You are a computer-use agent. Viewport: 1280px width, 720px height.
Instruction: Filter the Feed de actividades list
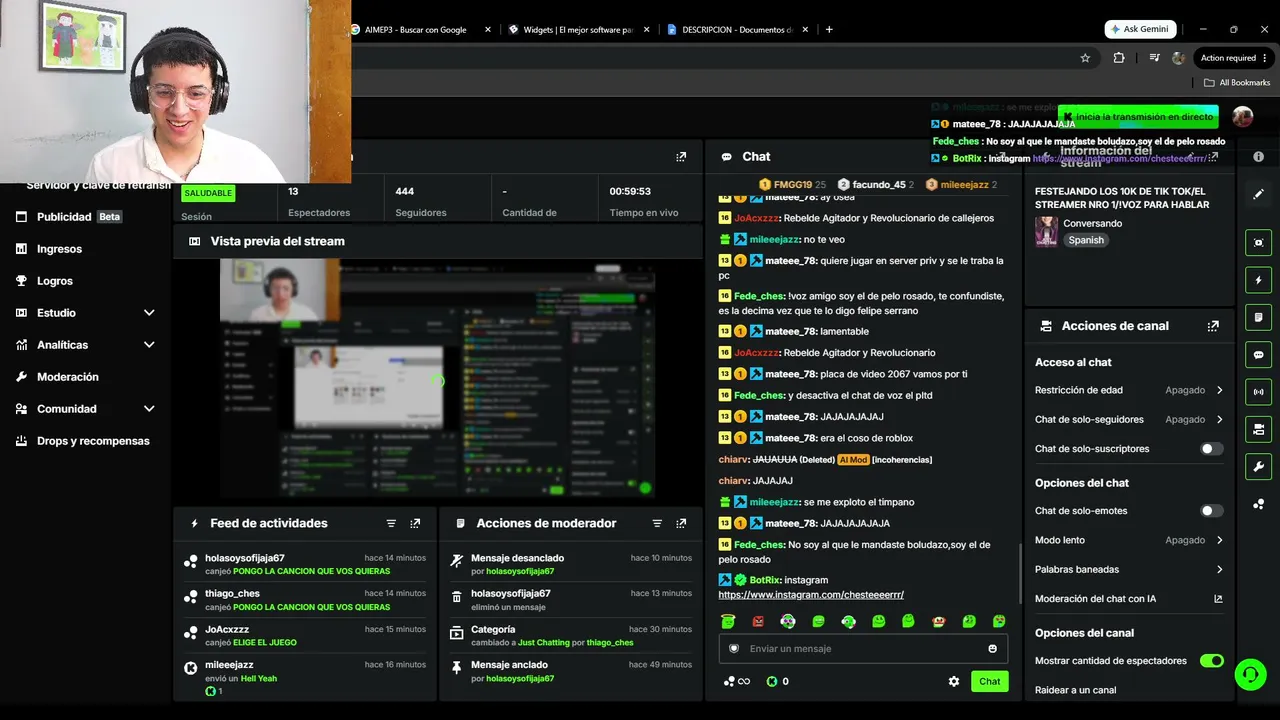pos(391,523)
